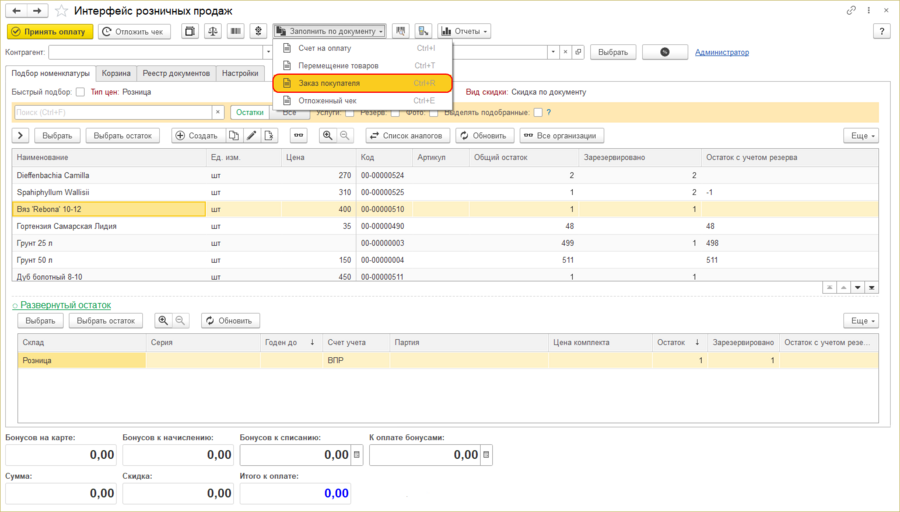900x512 pixels.
Task: Click the copy item icon beside Создать
Action: [x=234, y=135]
